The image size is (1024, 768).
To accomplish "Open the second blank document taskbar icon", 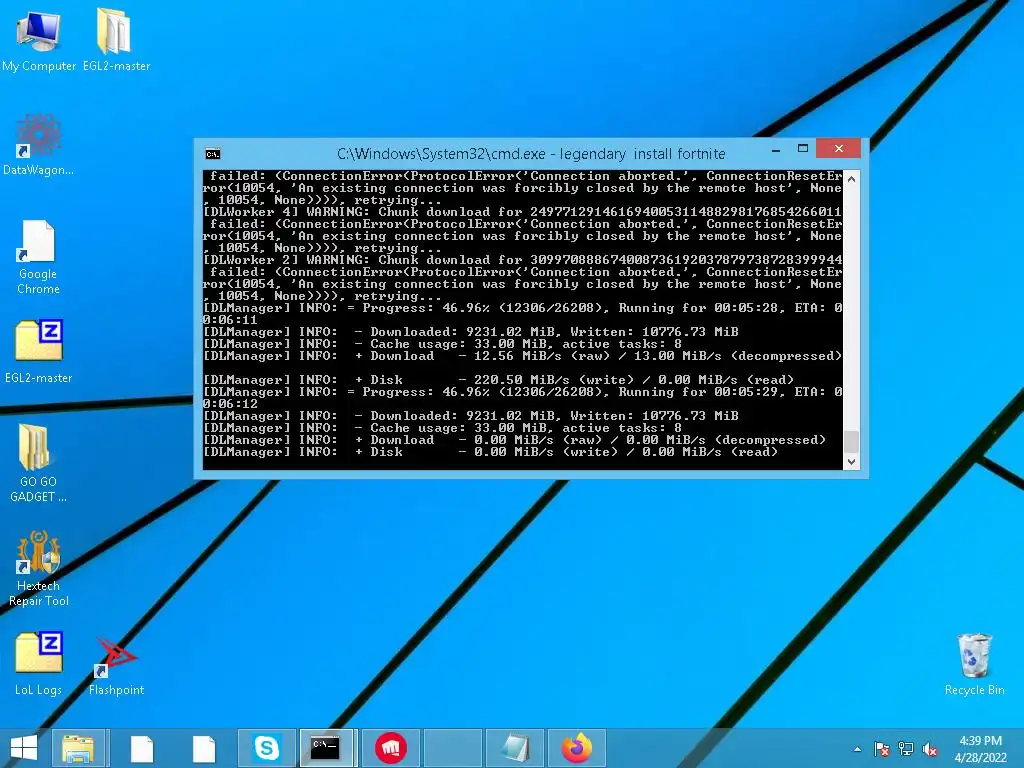I will (x=204, y=748).
